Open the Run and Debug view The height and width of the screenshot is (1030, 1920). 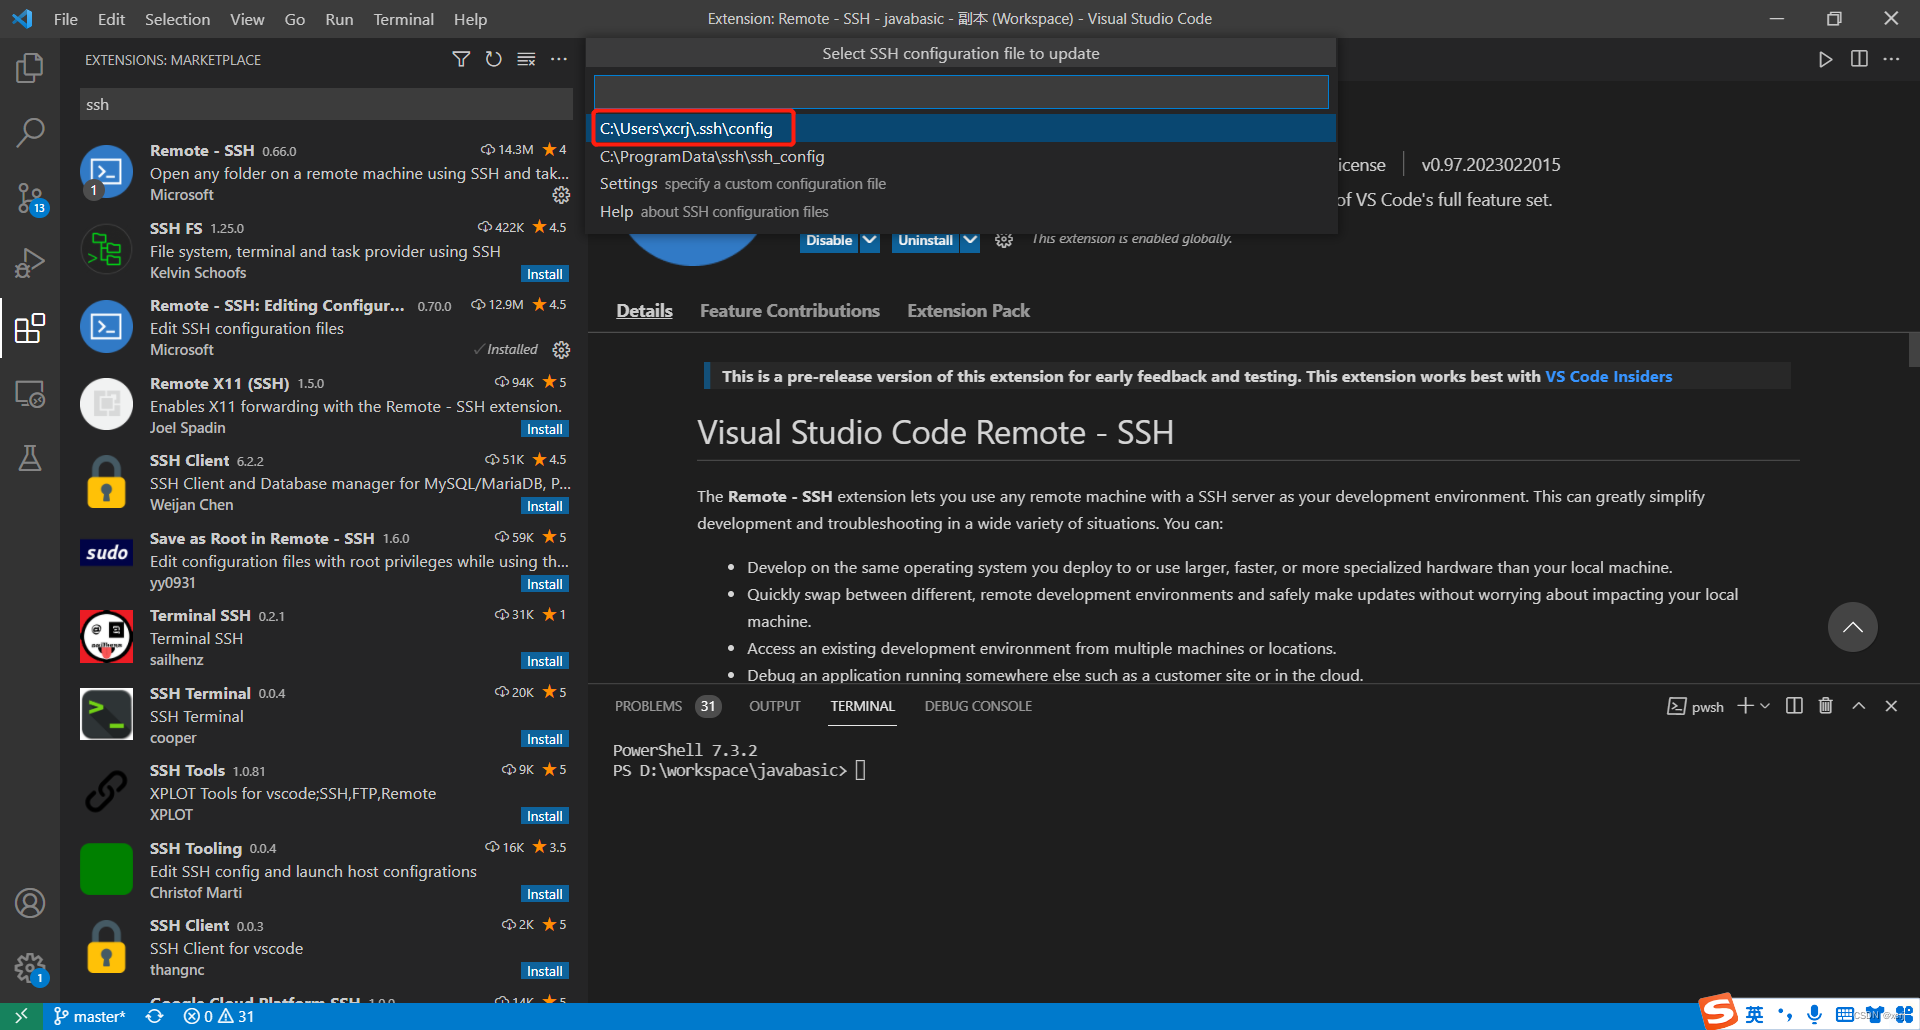30,262
